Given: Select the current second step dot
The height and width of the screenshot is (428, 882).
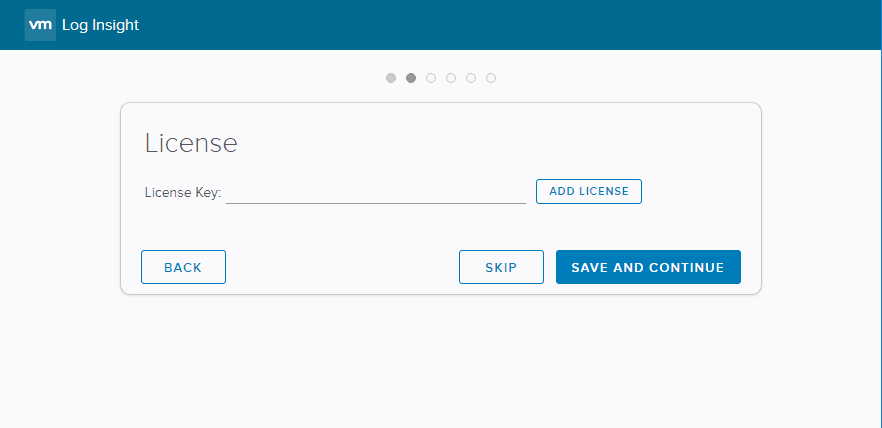Looking at the screenshot, I should click(x=411, y=78).
